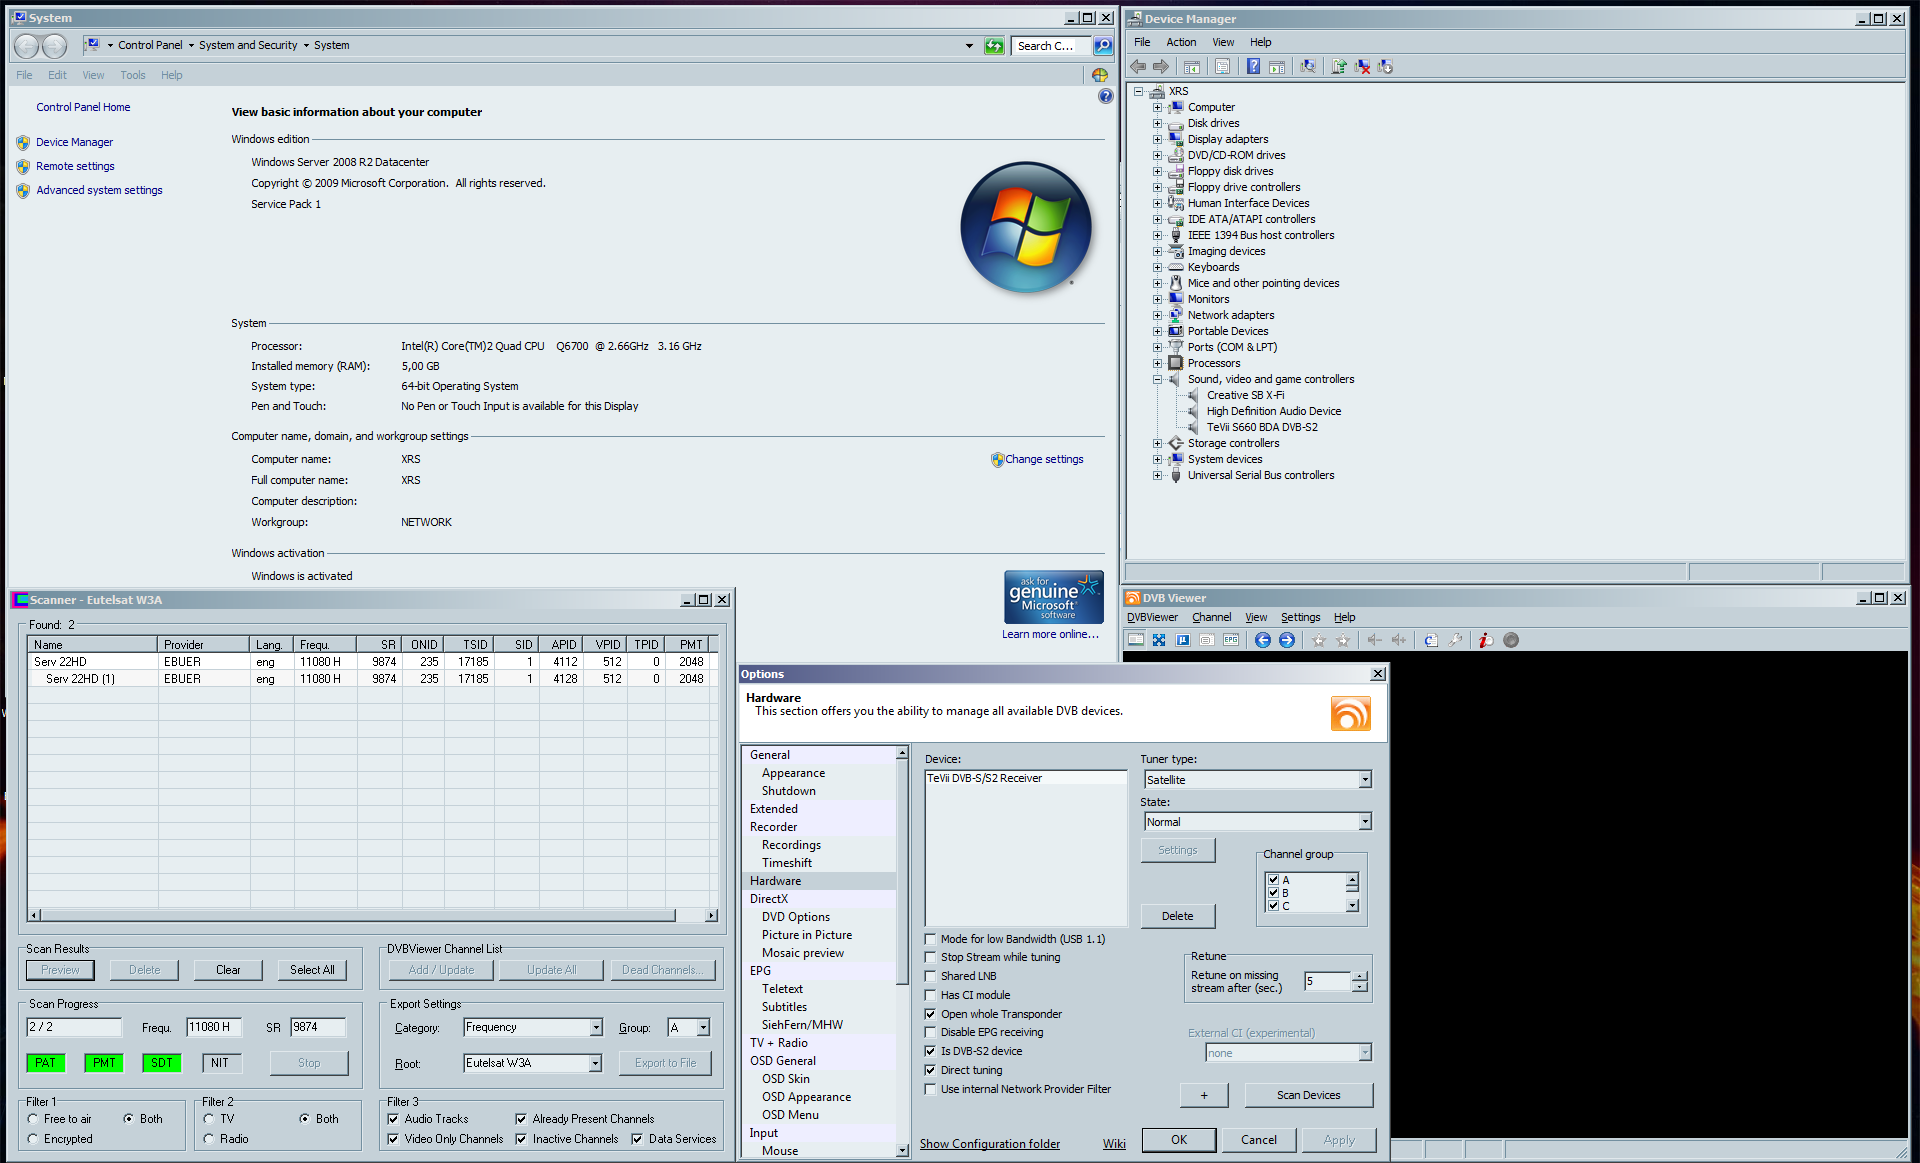
Task: Check the Shared LNB option
Action: pyautogui.click(x=931, y=976)
